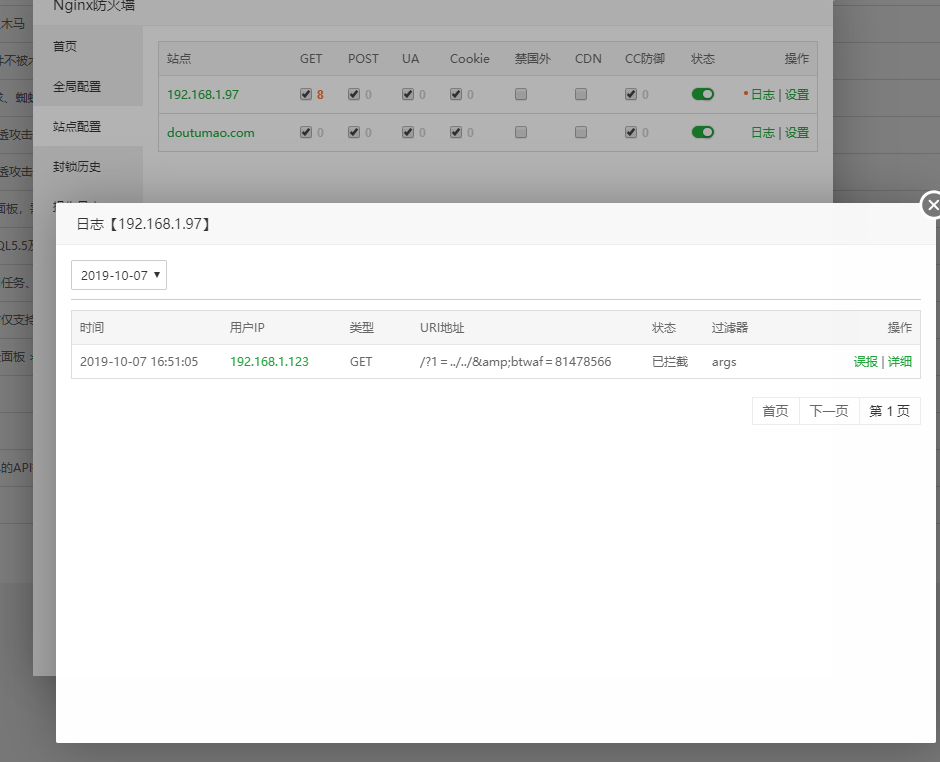Toggle UA checkbox for 192.168.1.97

point(408,94)
